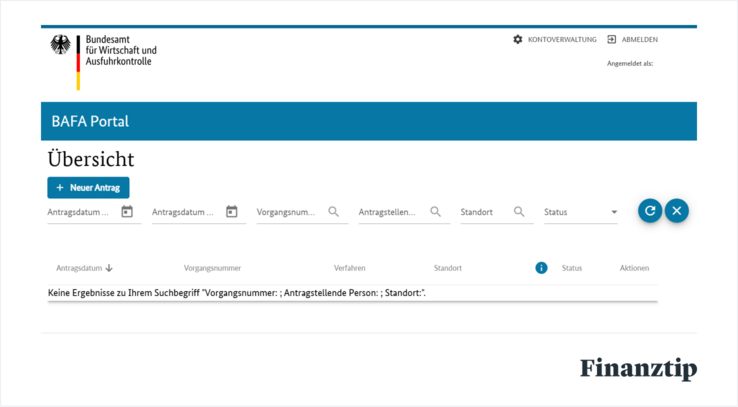Click Bundesamt für Wirtschaft und Ausfuhrkontrolle text
Image resolution: width=738 pixels, height=407 pixels.
coord(121,50)
